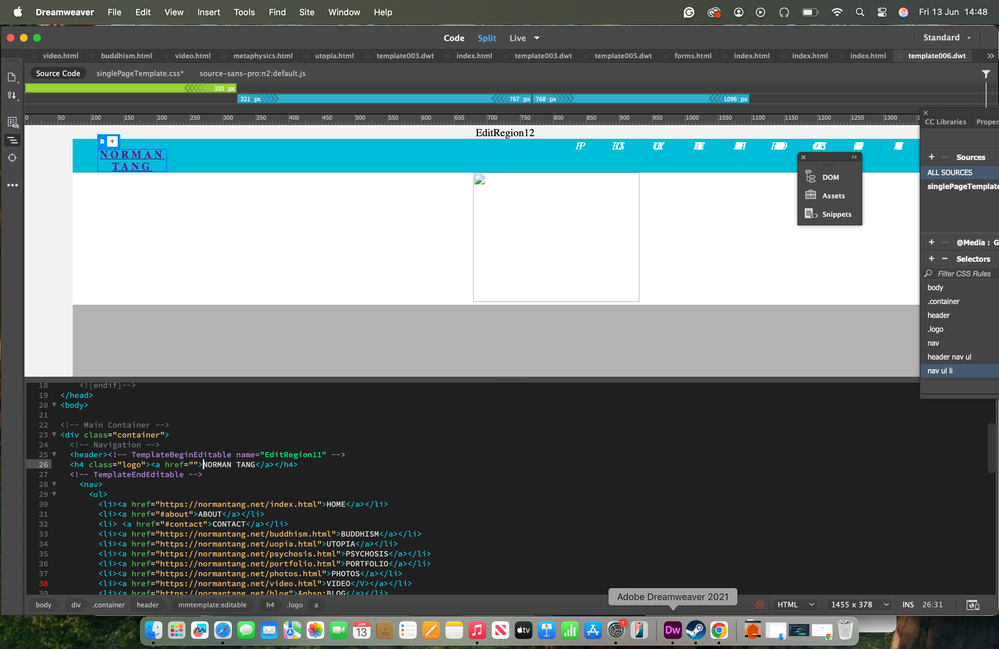This screenshot has height=649, width=999.
Task: Open the Tools menu
Action: click(x=244, y=12)
